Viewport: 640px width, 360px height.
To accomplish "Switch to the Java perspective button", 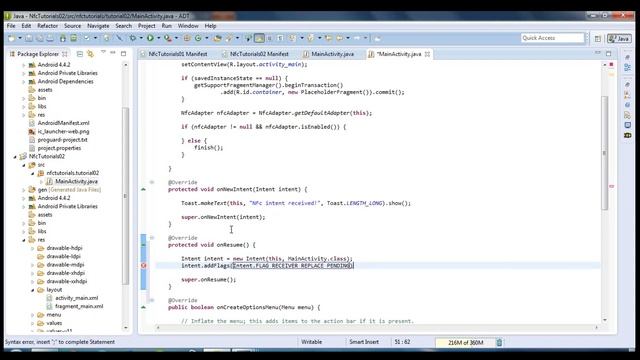I will tap(619, 38).
